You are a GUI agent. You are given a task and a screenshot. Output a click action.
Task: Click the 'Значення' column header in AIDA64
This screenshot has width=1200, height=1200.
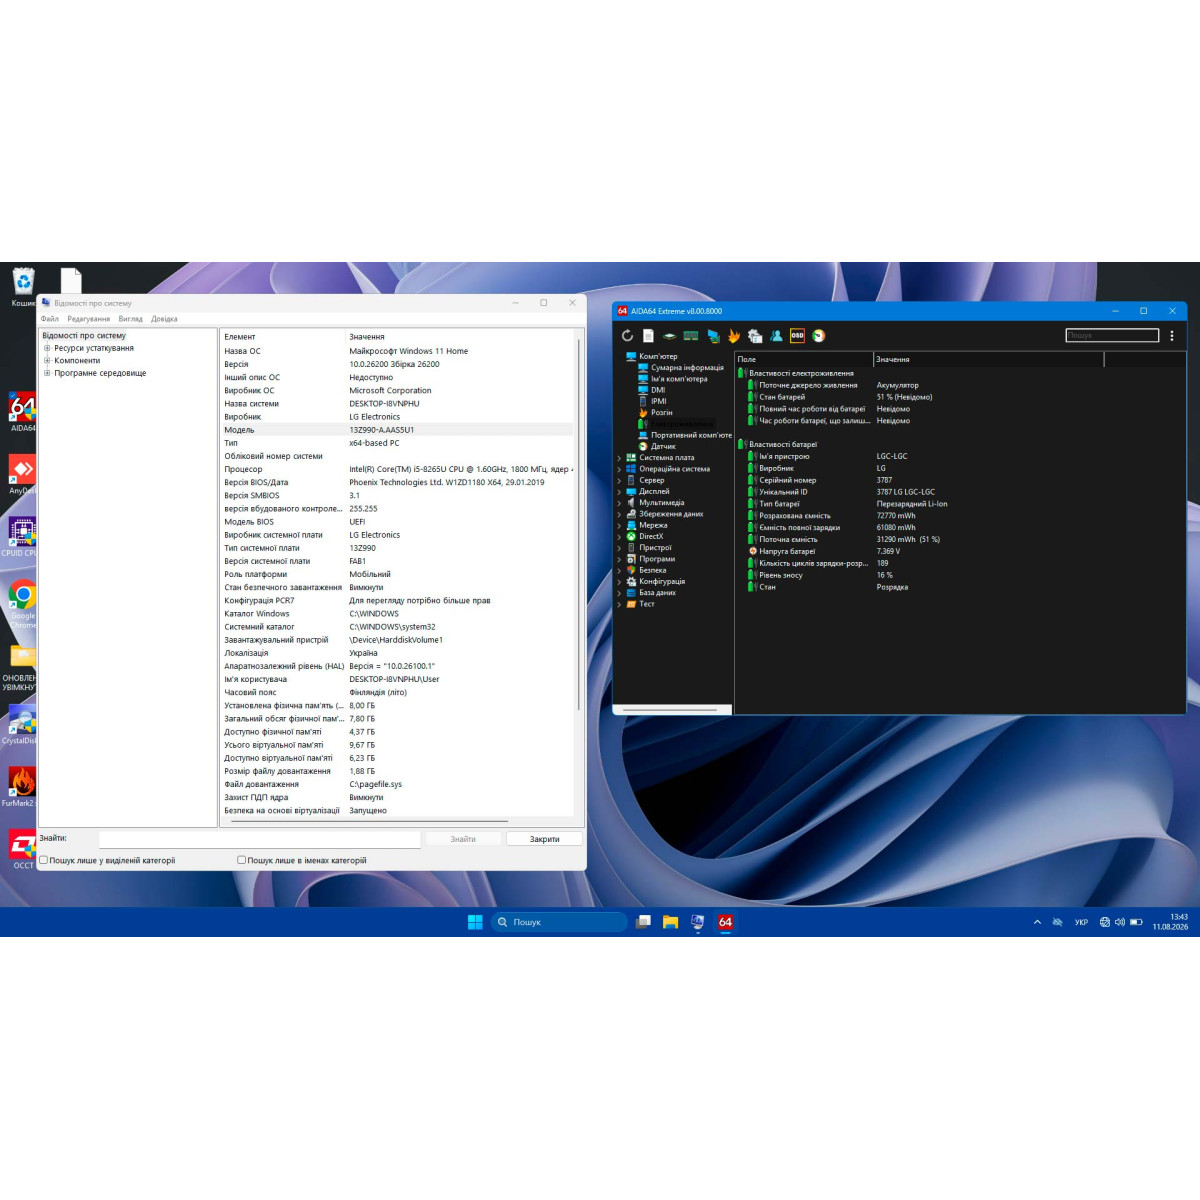(x=988, y=359)
